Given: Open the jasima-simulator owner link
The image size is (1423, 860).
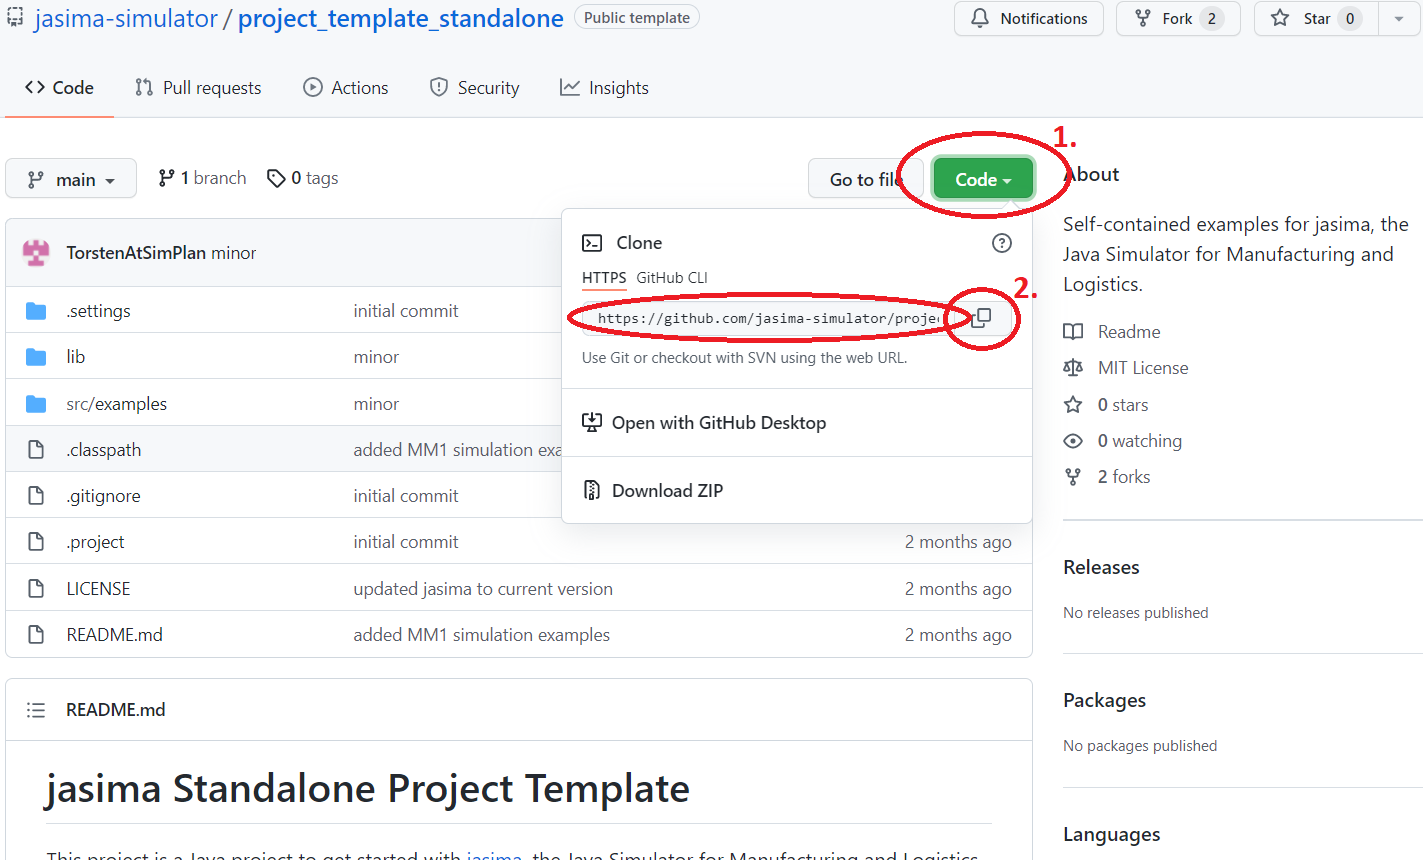Looking at the screenshot, I should [126, 19].
